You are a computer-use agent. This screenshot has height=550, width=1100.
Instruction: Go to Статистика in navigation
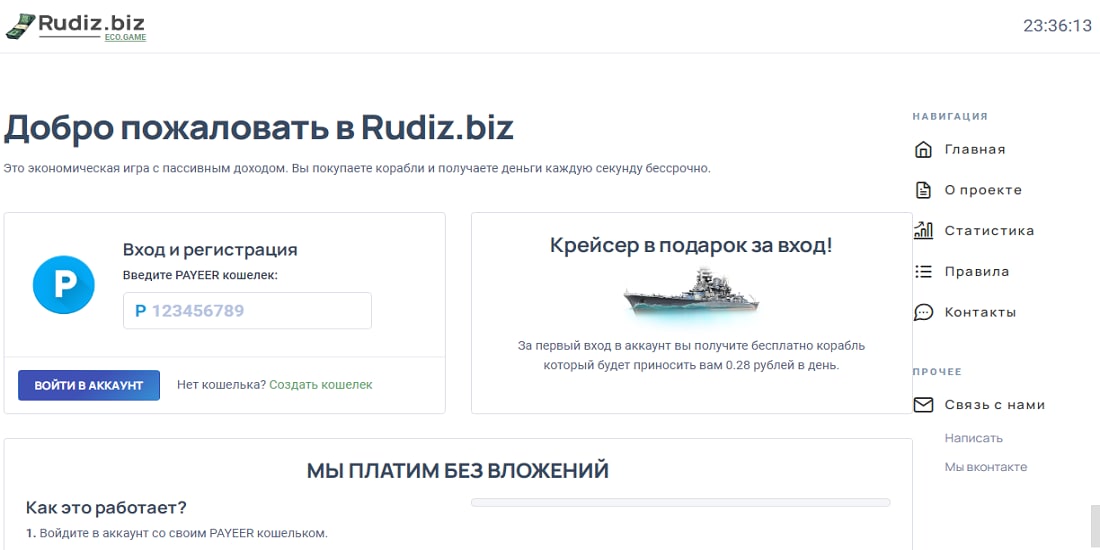pyautogui.click(x=989, y=231)
